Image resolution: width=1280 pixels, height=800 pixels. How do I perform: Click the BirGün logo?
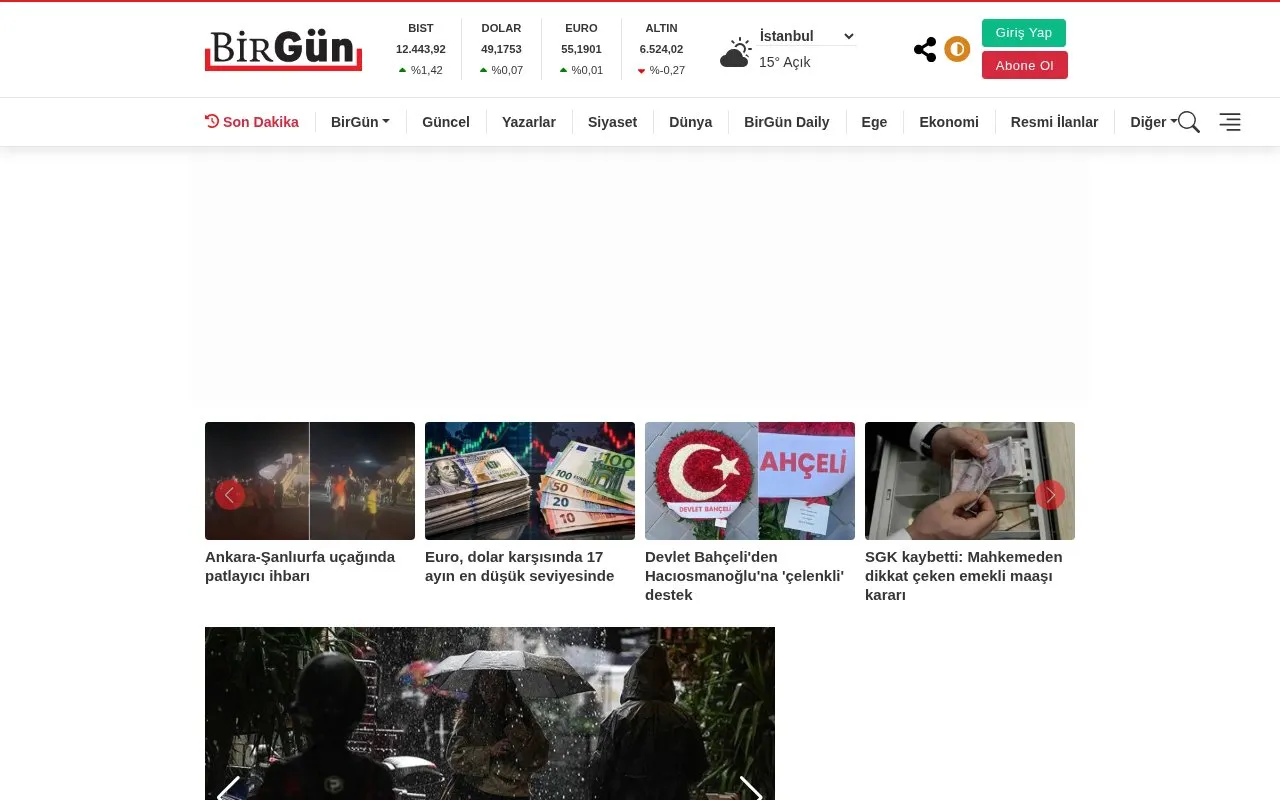point(283,50)
